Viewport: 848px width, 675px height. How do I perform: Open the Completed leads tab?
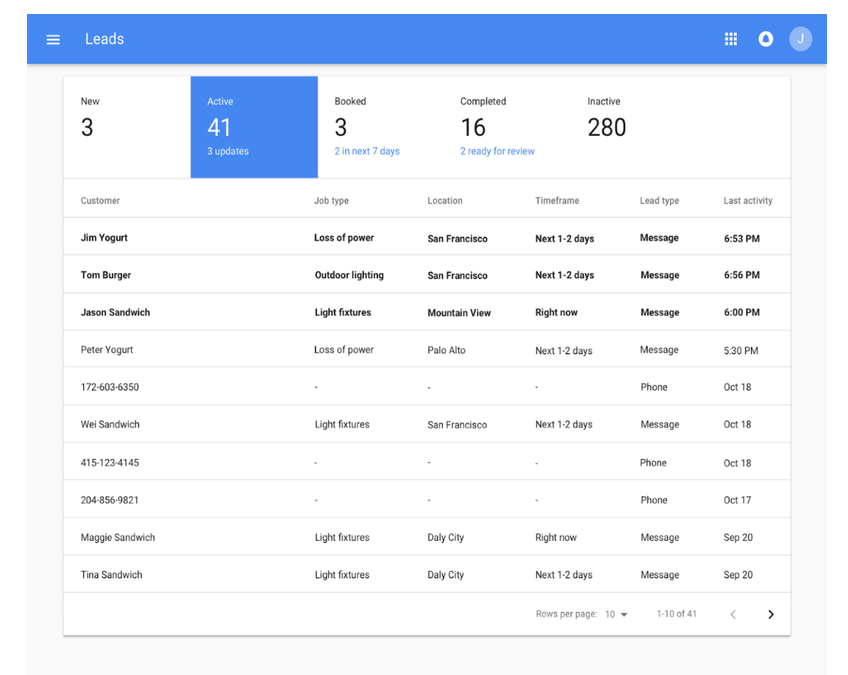click(x=507, y=127)
